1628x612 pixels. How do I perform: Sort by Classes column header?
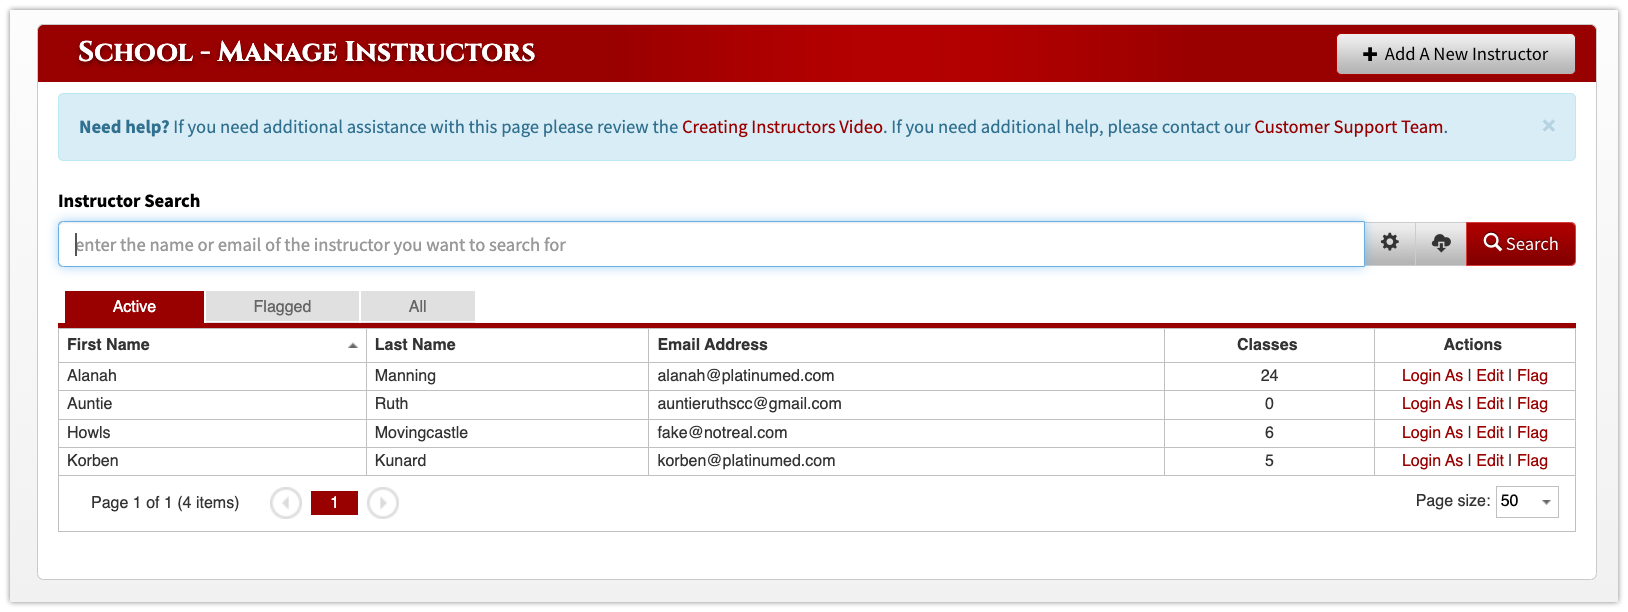[x=1267, y=345]
